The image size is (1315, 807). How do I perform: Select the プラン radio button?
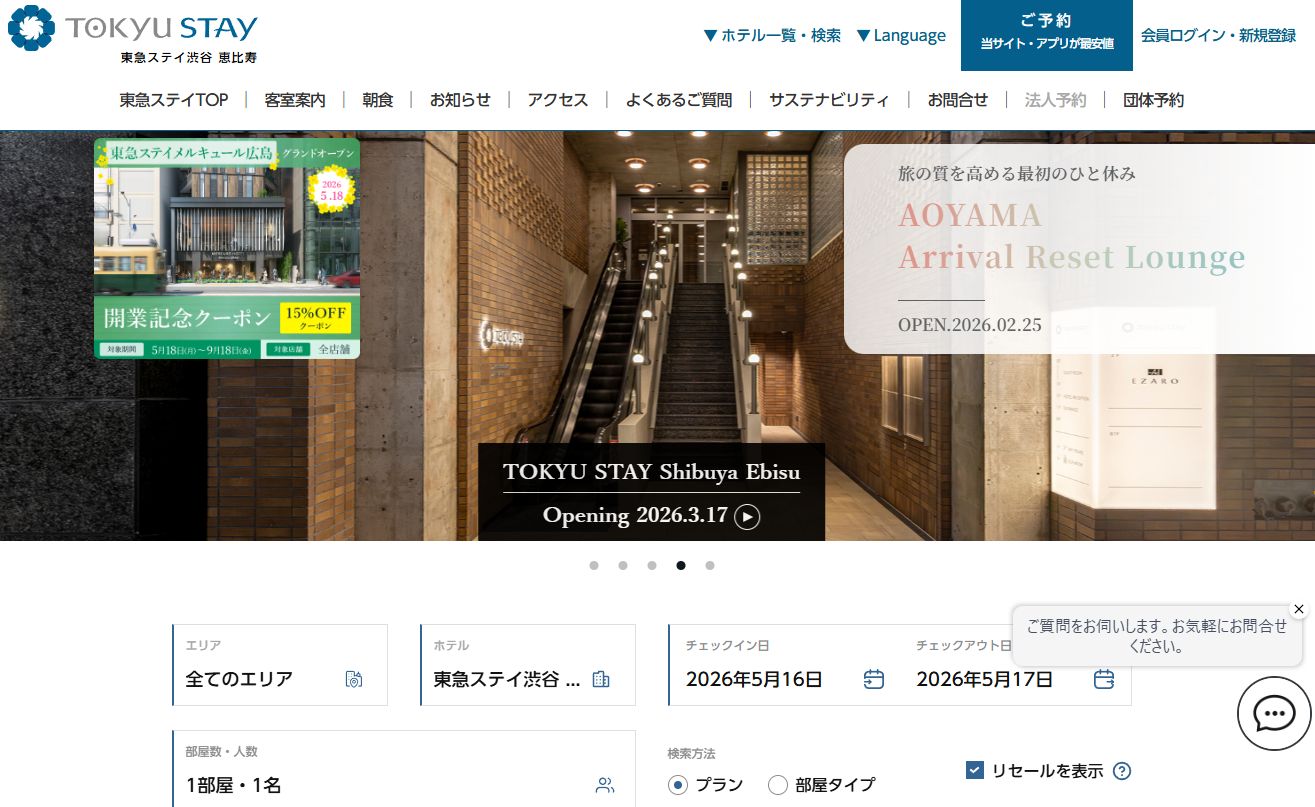[678, 785]
